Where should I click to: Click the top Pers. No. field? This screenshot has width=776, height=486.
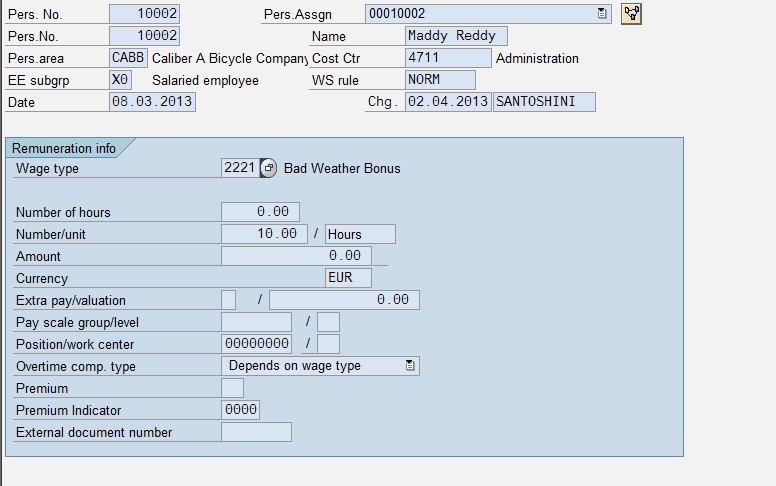(145, 14)
